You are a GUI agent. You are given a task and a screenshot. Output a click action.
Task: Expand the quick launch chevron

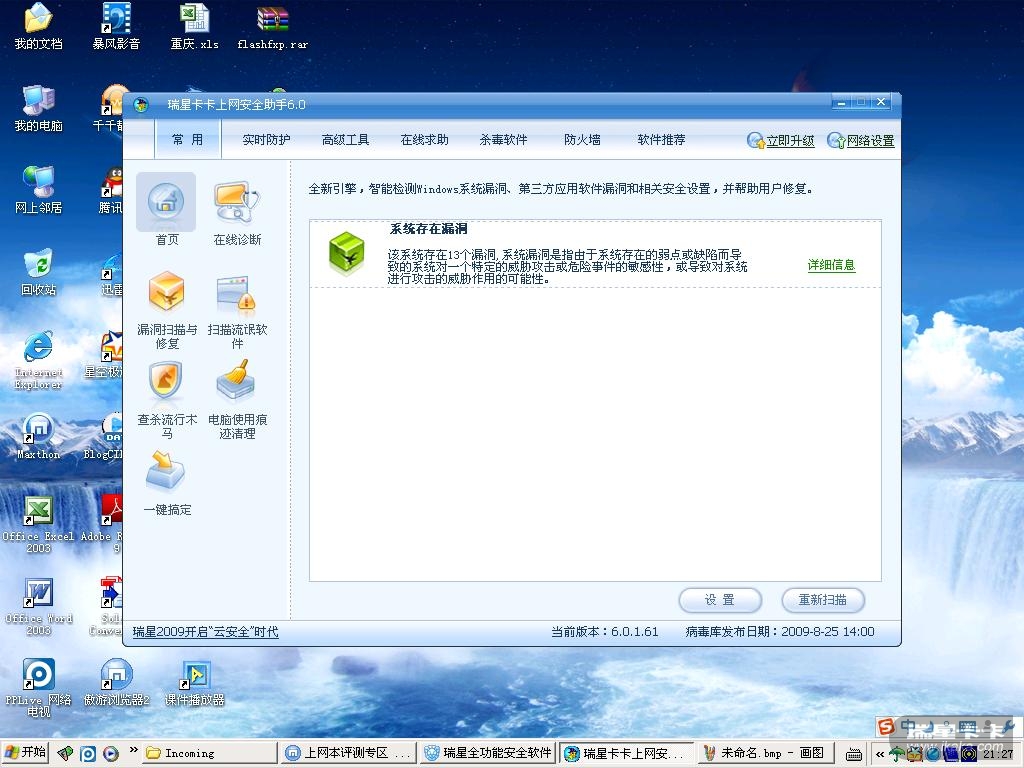133,751
